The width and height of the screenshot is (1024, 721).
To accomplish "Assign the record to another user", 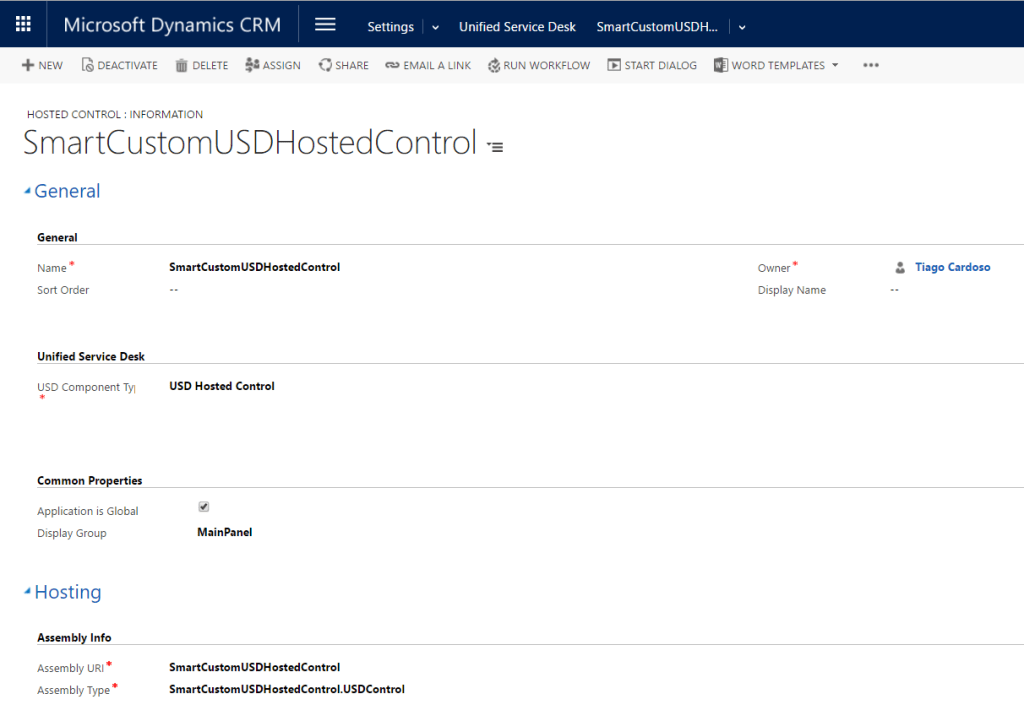I will point(272,65).
